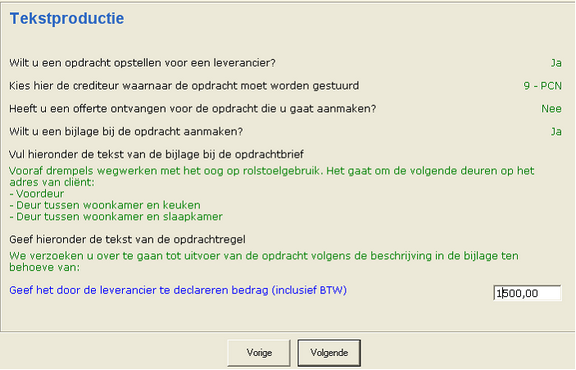Image resolution: width=576 pixels, height=370 pixels.
Task: Select the Kies hier de crediteur question
Action: tap(184, 86)
